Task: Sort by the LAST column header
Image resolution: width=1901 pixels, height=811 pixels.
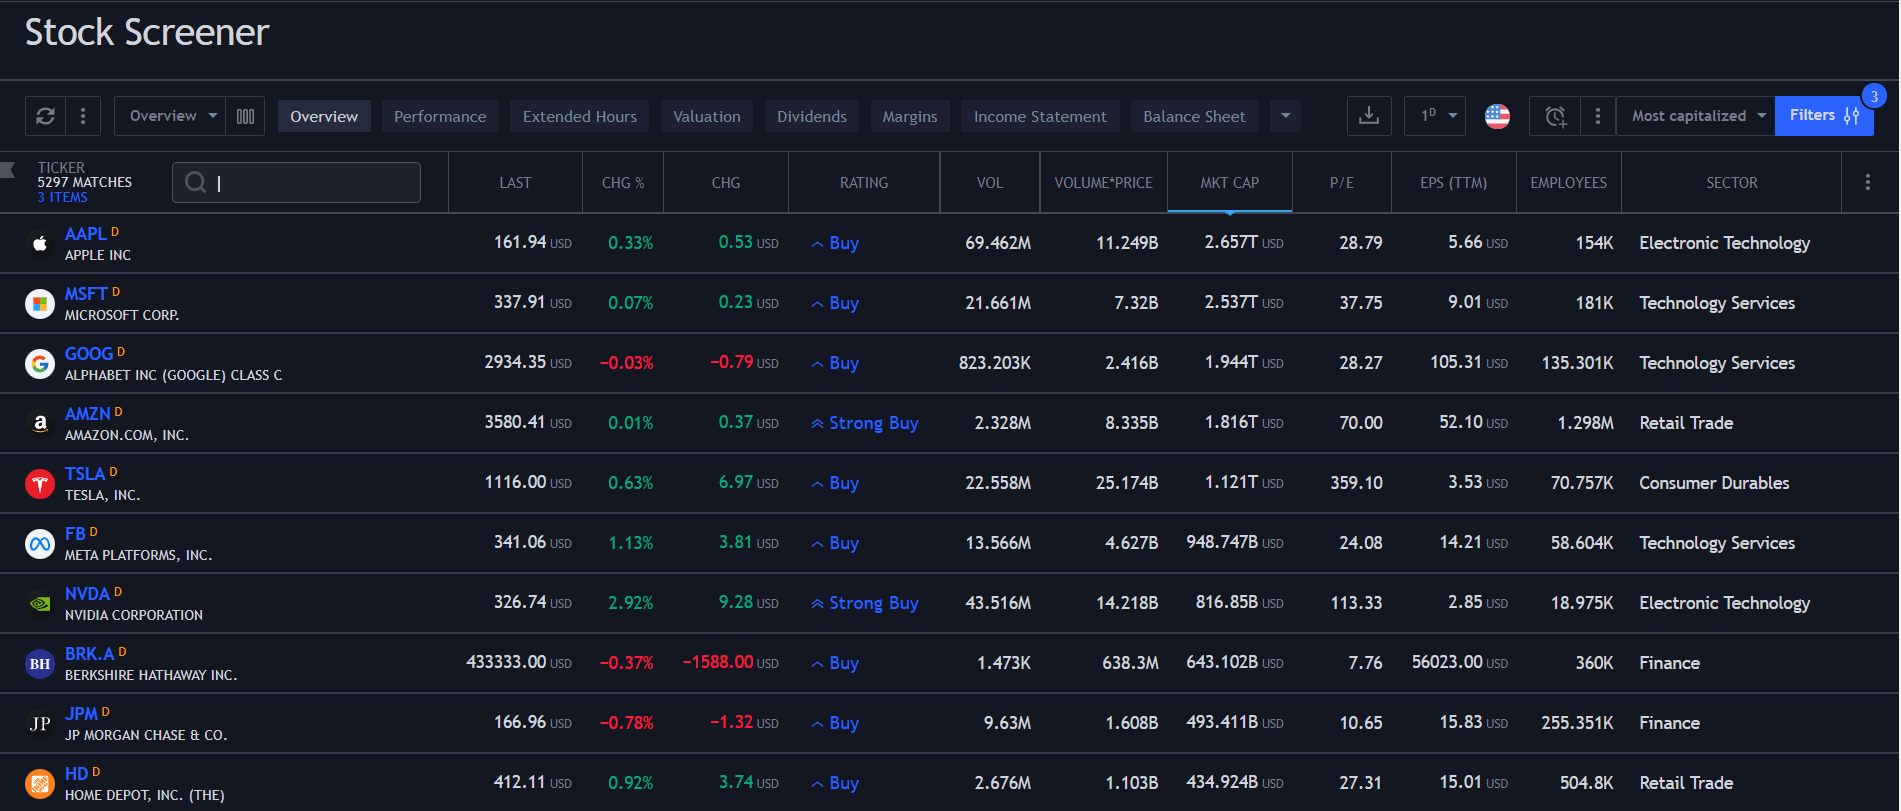Action: (515, 182)
